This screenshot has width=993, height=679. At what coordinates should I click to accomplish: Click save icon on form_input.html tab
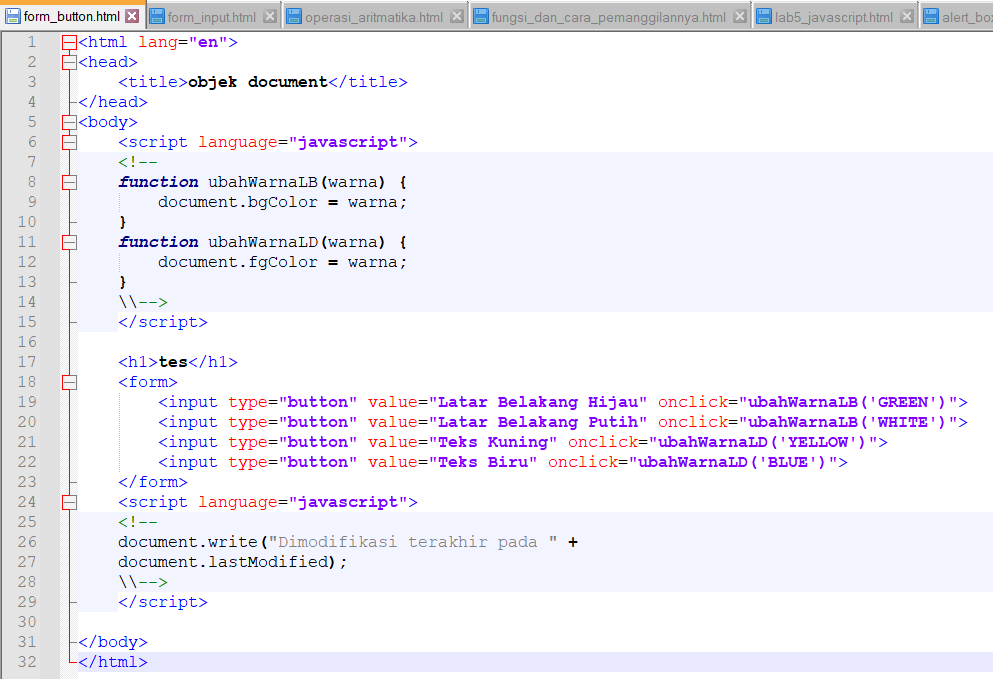(x=157, y=17)
